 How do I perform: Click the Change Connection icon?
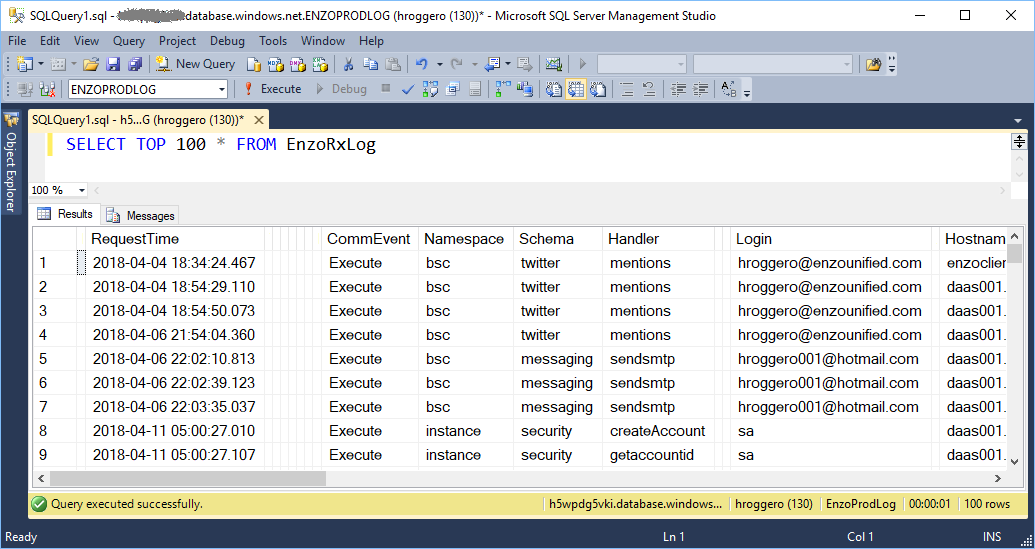[x=47, y=89]
